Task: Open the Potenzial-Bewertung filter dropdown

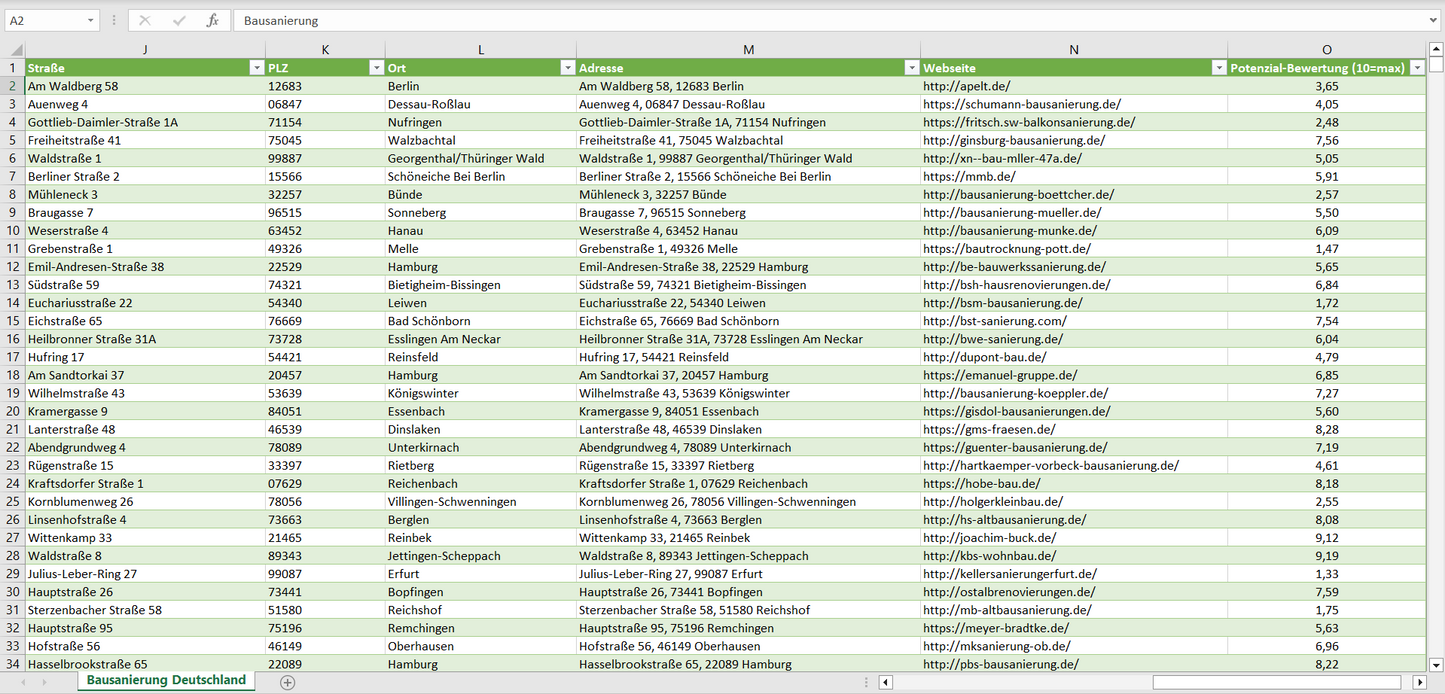Action: pyautogui.click(x=1417, y=68)
